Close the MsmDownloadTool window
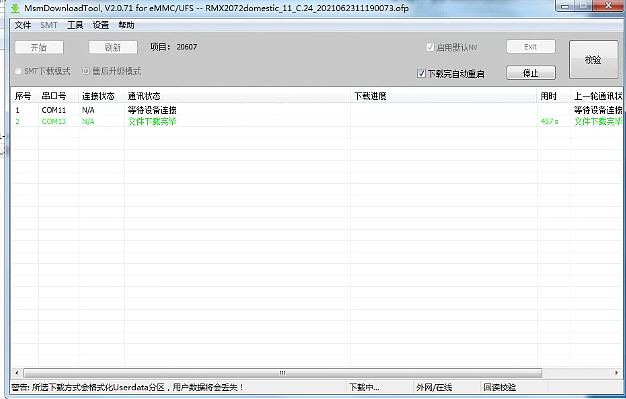 (x=609, y=6)
